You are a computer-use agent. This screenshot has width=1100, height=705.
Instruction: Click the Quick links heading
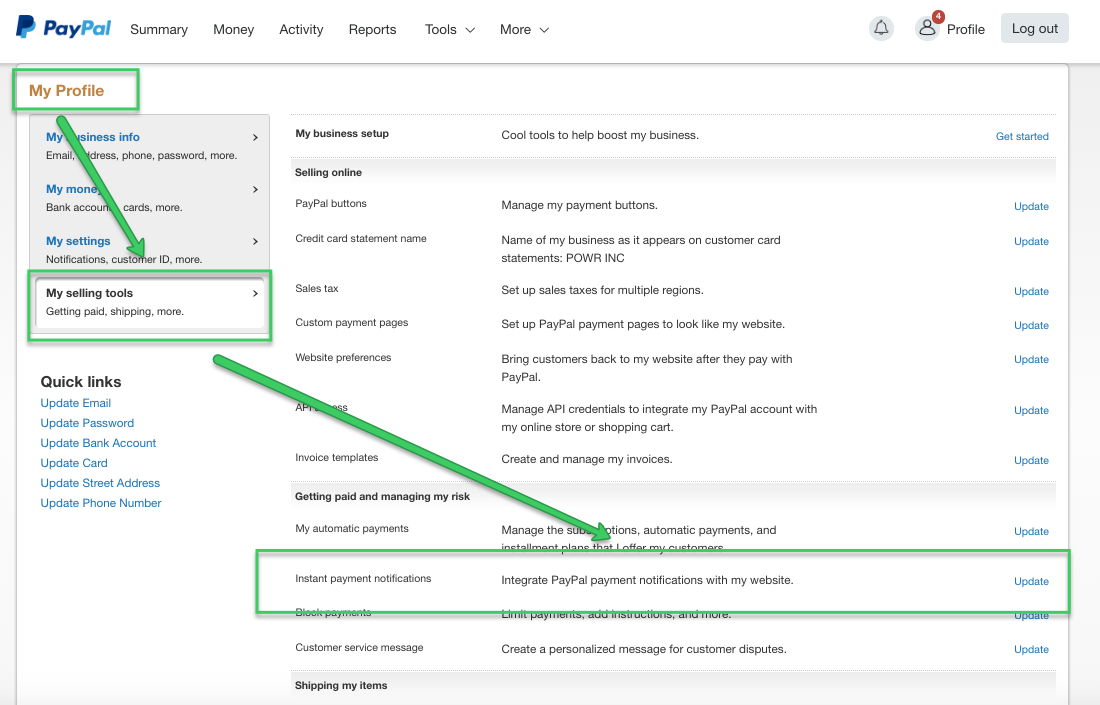pyautogui.click(x=81, y=382)
